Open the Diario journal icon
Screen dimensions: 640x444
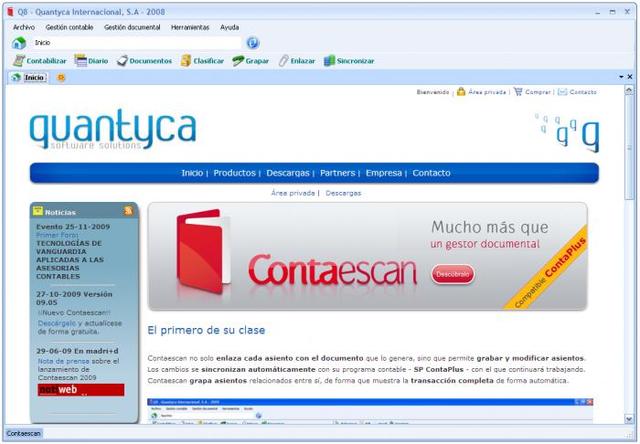click(x=80, y=61)
